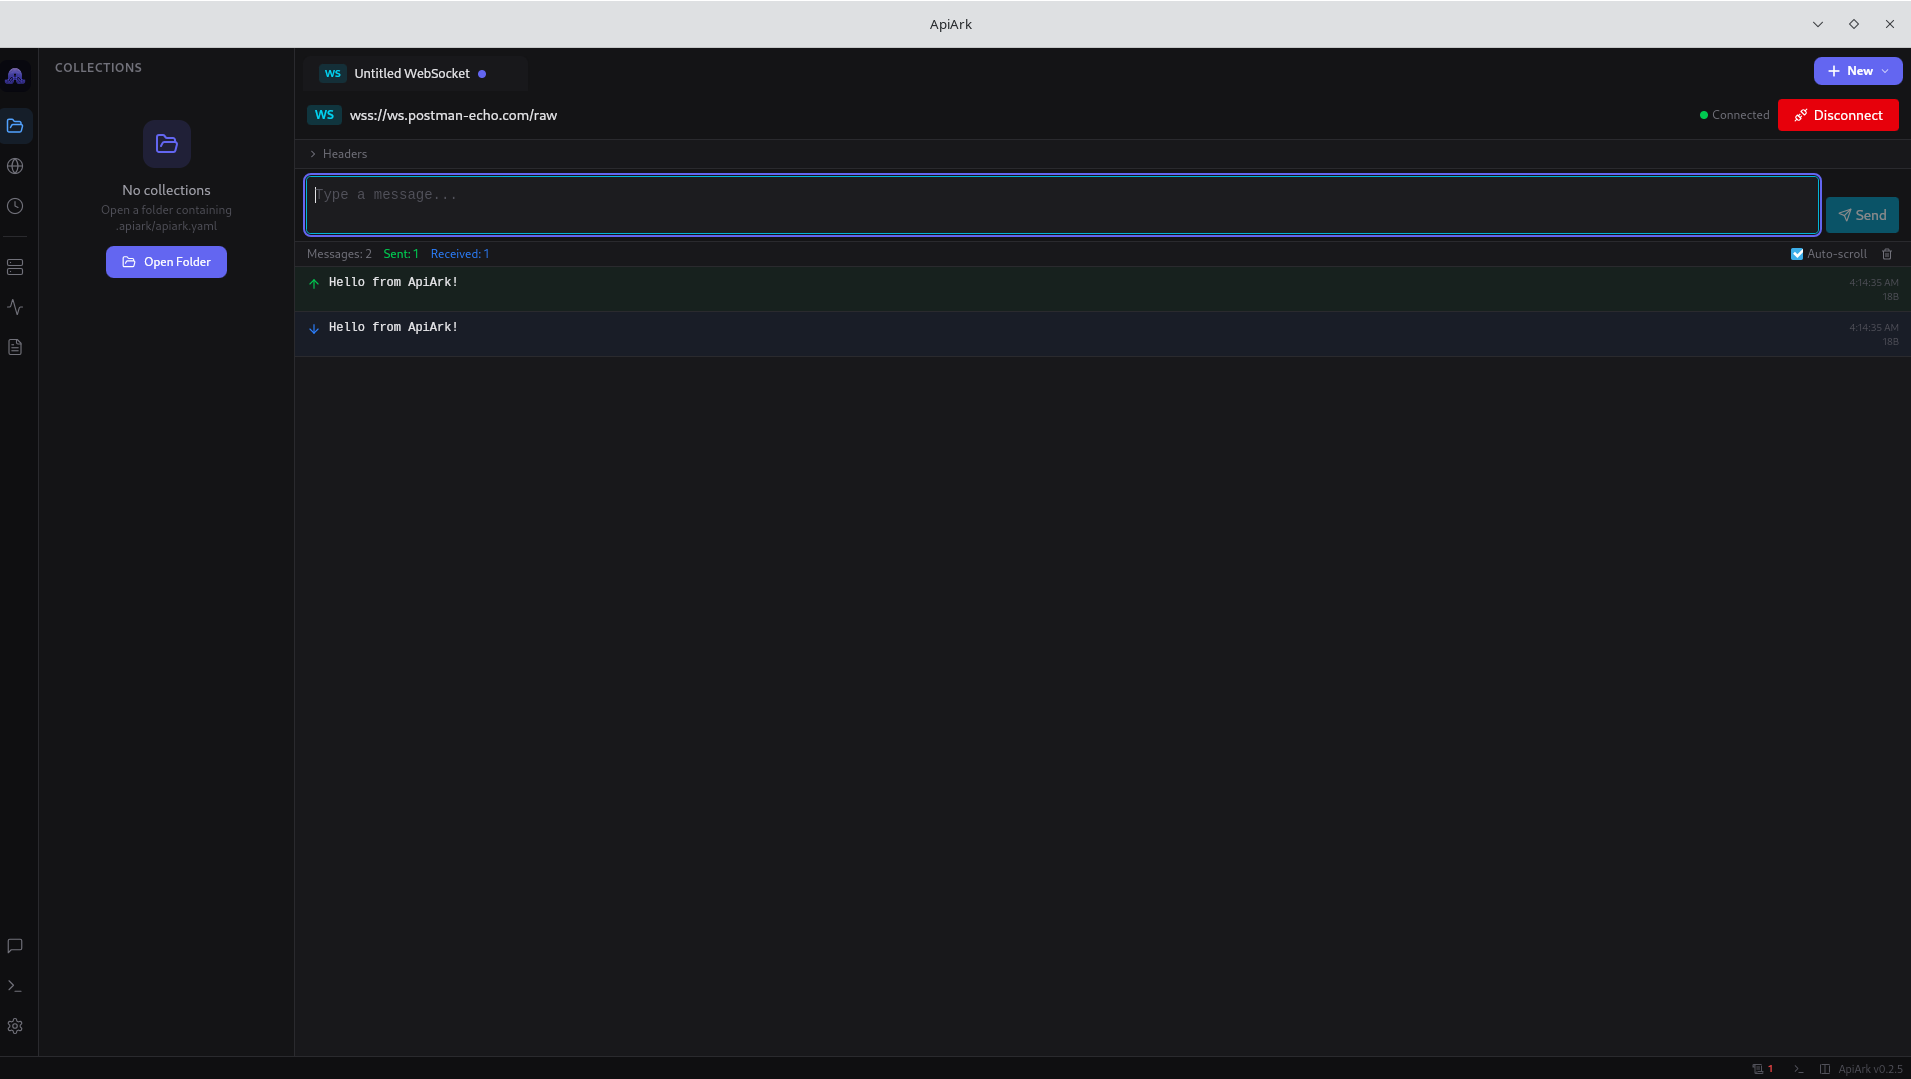This screenshot has height=1079, width=1911.
Task: Open the Environments globe icon in sidebar
Action: click(x=15, y=166)
